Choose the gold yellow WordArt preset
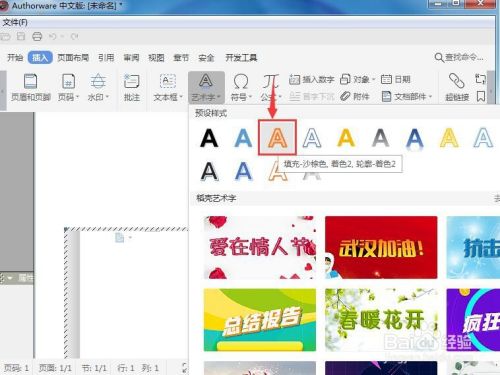 [x=346, y=138]
